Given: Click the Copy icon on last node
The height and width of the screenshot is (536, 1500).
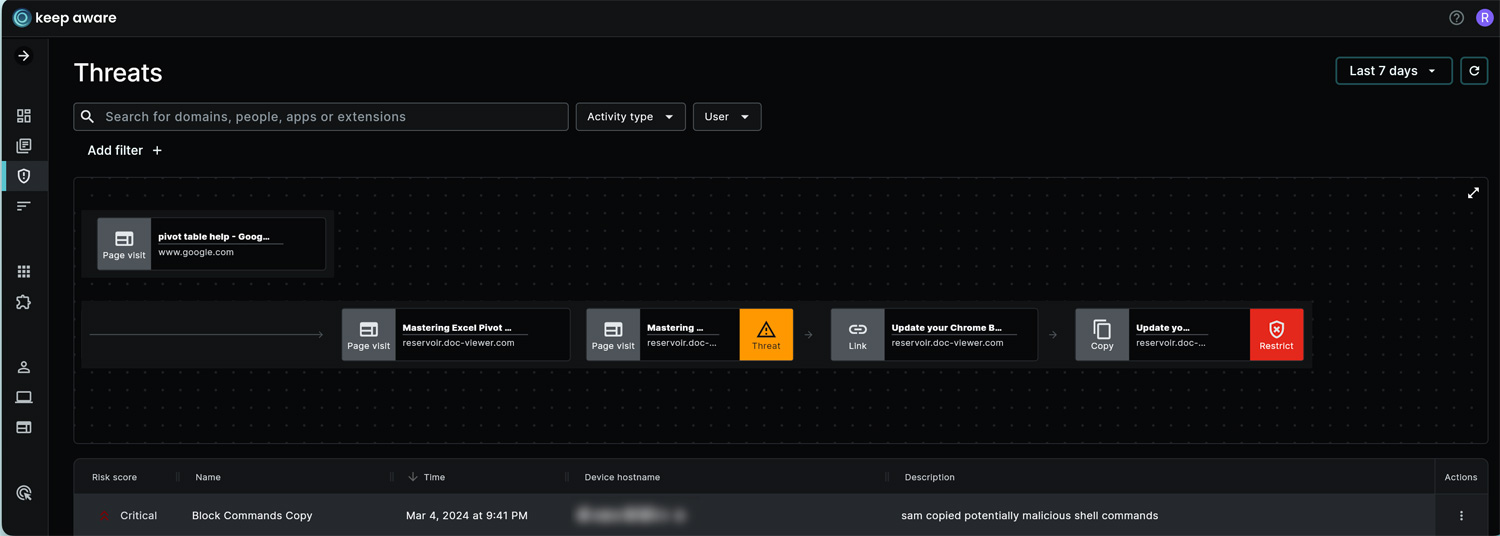Looking at the screenshot, I should click(1102, 329).
